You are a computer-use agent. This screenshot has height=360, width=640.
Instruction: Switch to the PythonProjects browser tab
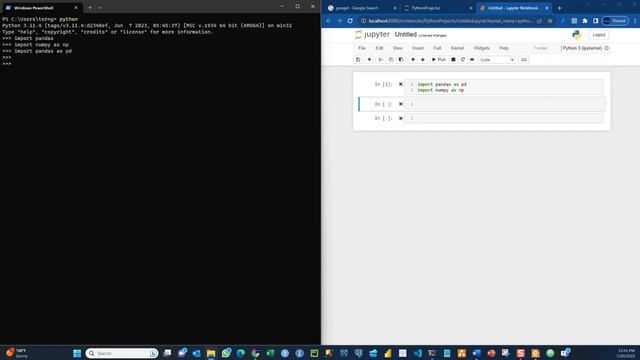click(437, 8)
